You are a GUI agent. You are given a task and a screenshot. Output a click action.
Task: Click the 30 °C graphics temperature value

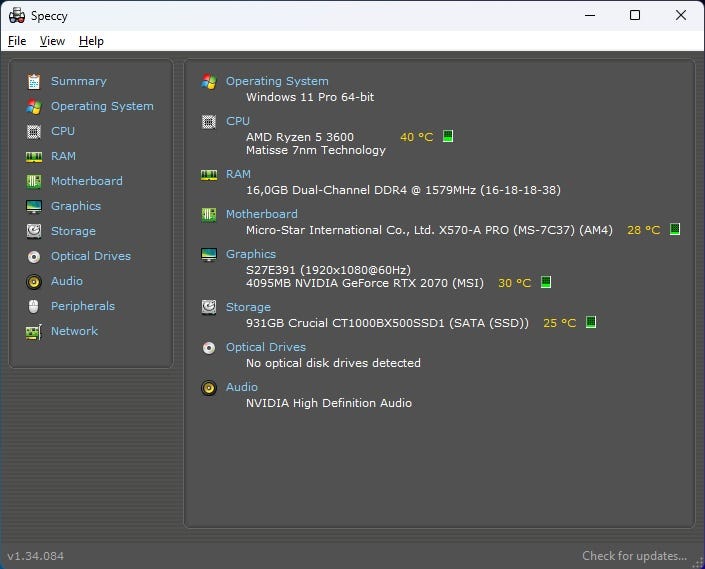pos(515,283)
